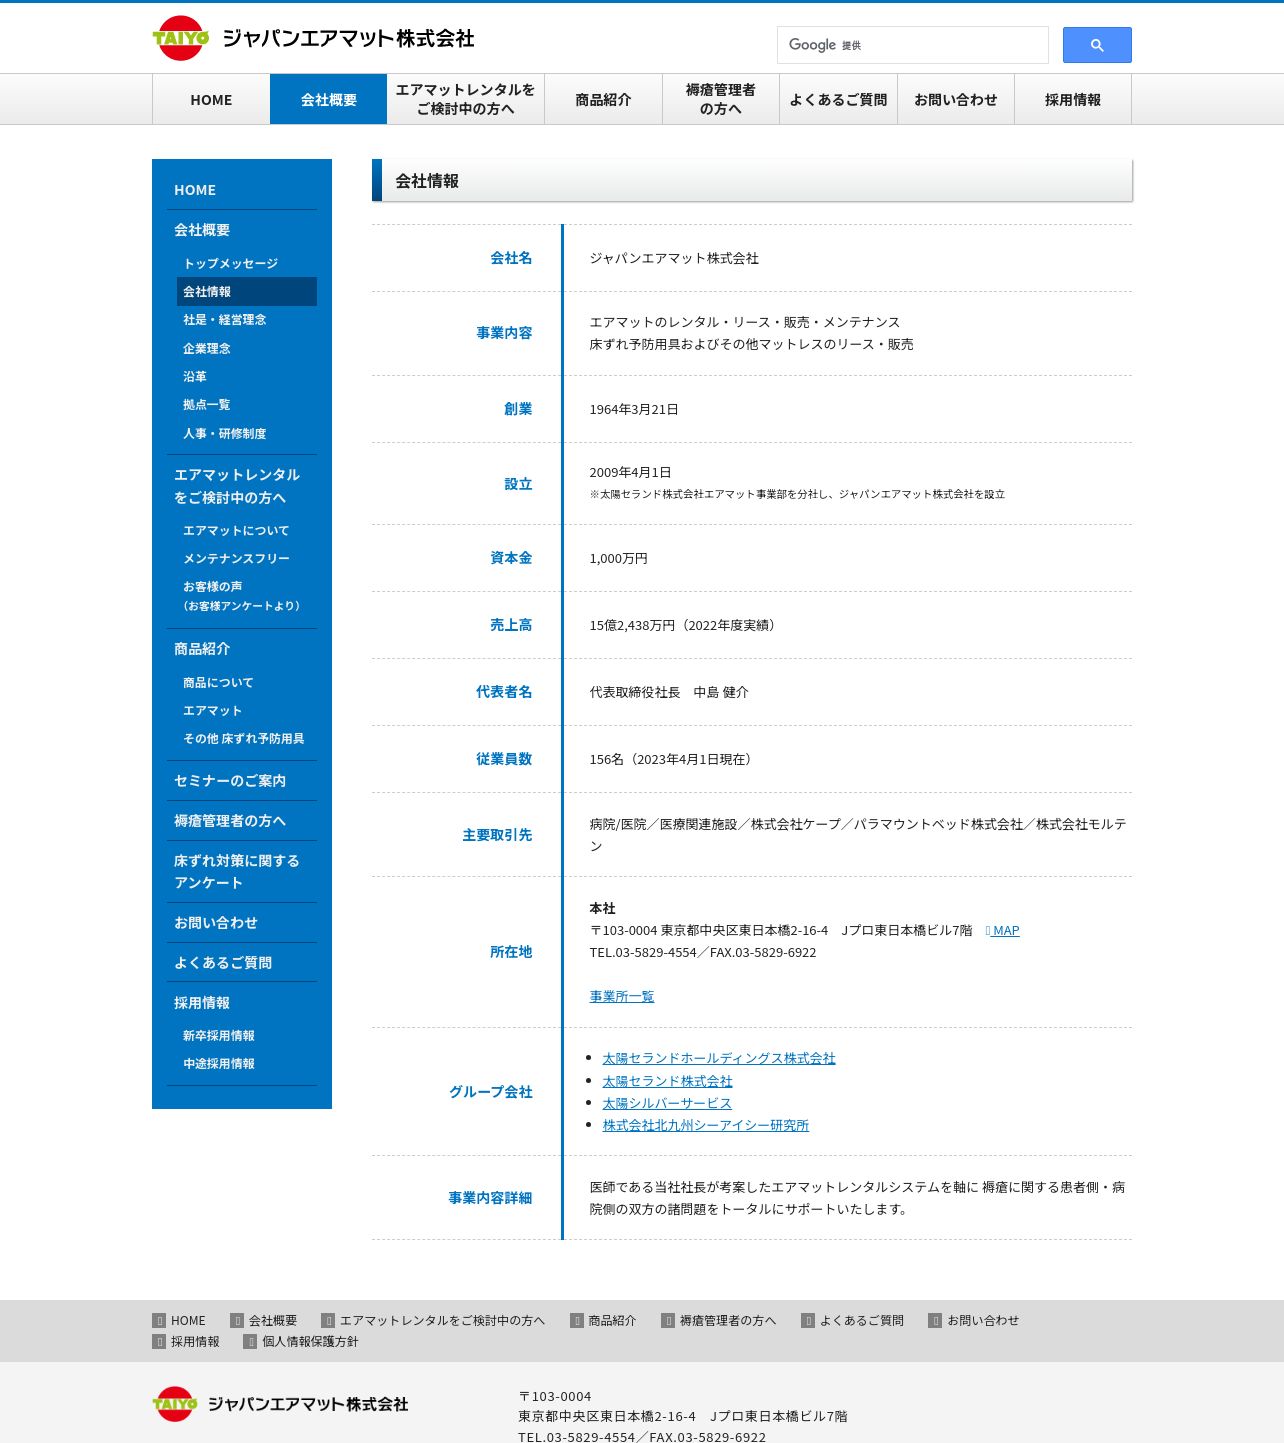The image size is (1284, 1443).
Task: Click footer 褥瘡管理者の方へ link
Action: pos(719,1321)
